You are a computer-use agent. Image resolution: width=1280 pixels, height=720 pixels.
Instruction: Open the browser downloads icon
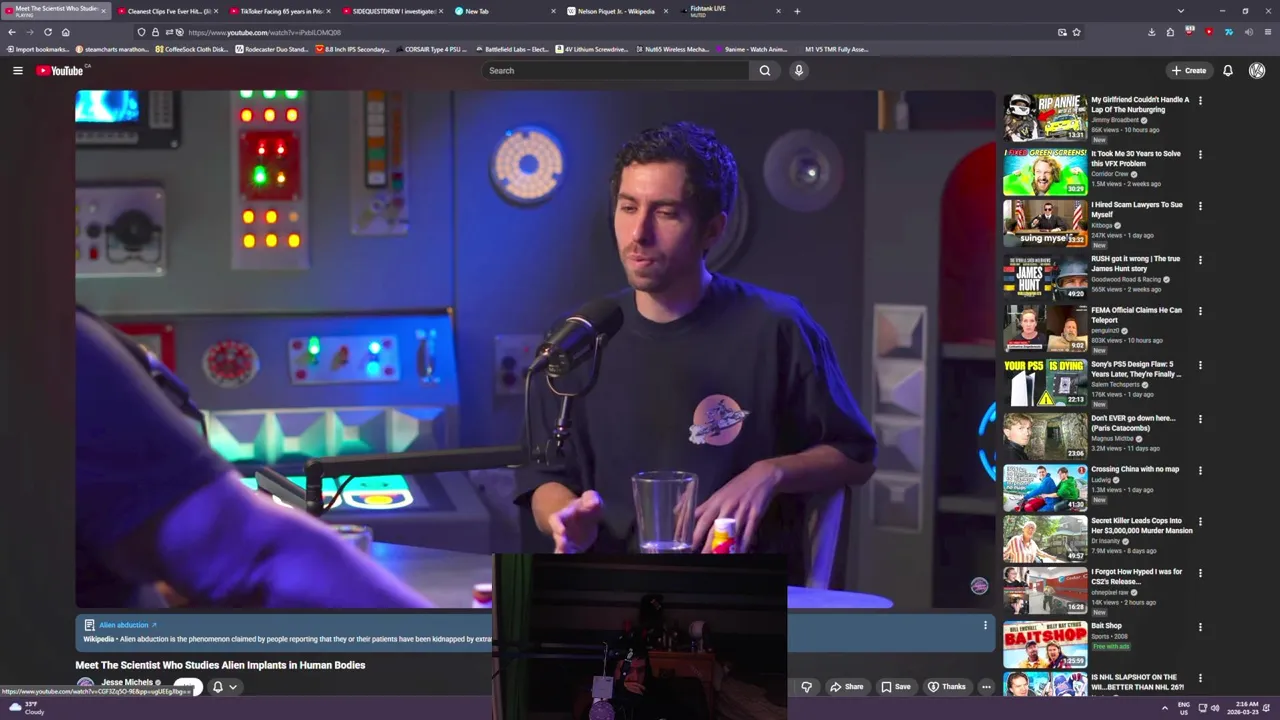[1151, 32]
